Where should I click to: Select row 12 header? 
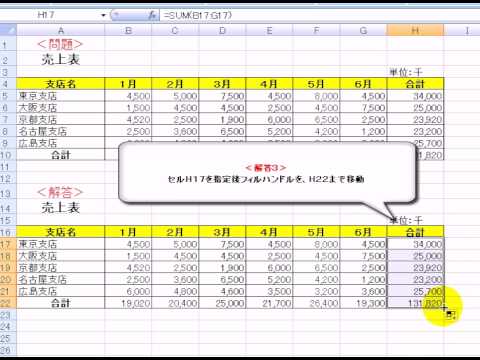click(x=8, y=179)
